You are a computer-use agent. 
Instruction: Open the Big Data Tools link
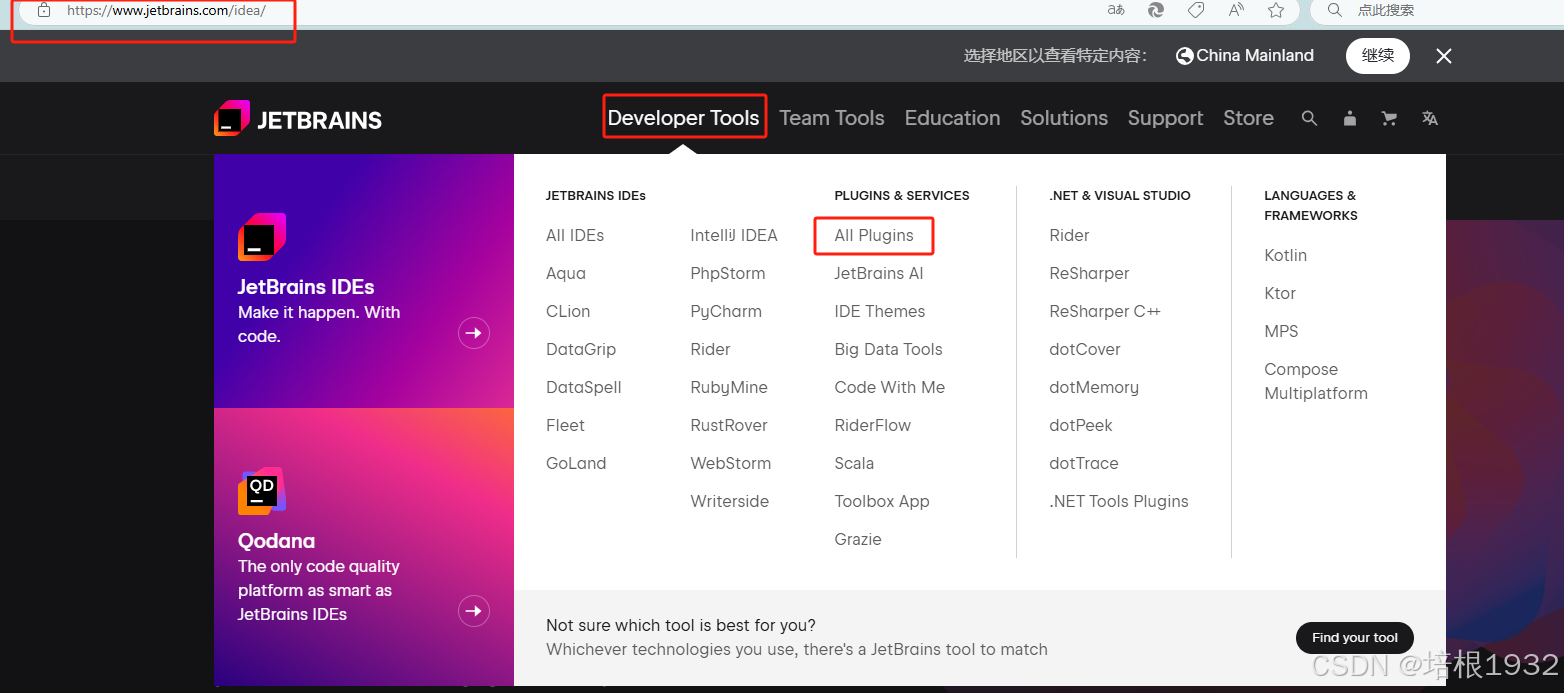pyautogui.click(x=889, y=350)
